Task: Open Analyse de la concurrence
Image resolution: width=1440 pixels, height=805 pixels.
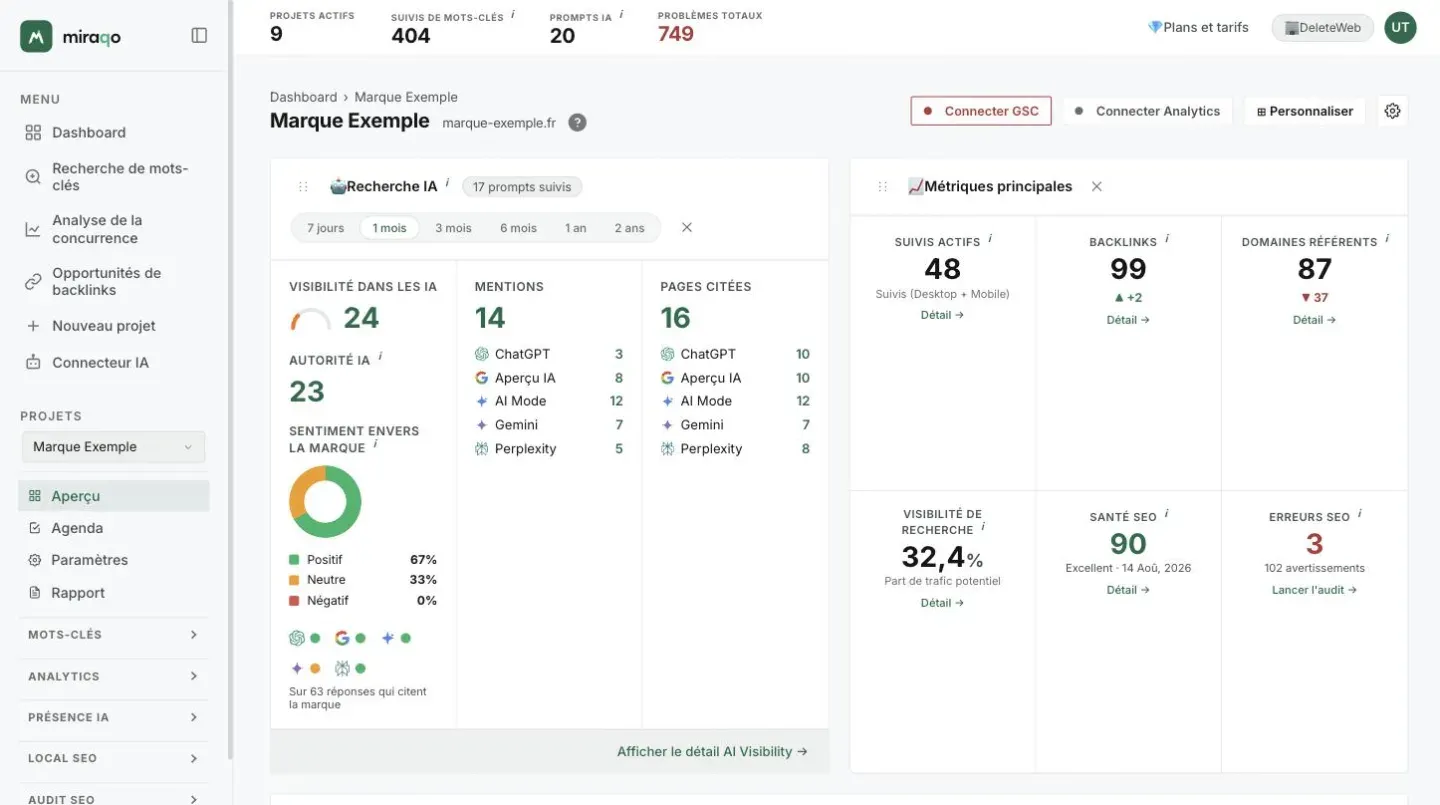Action: click(113, 229)
